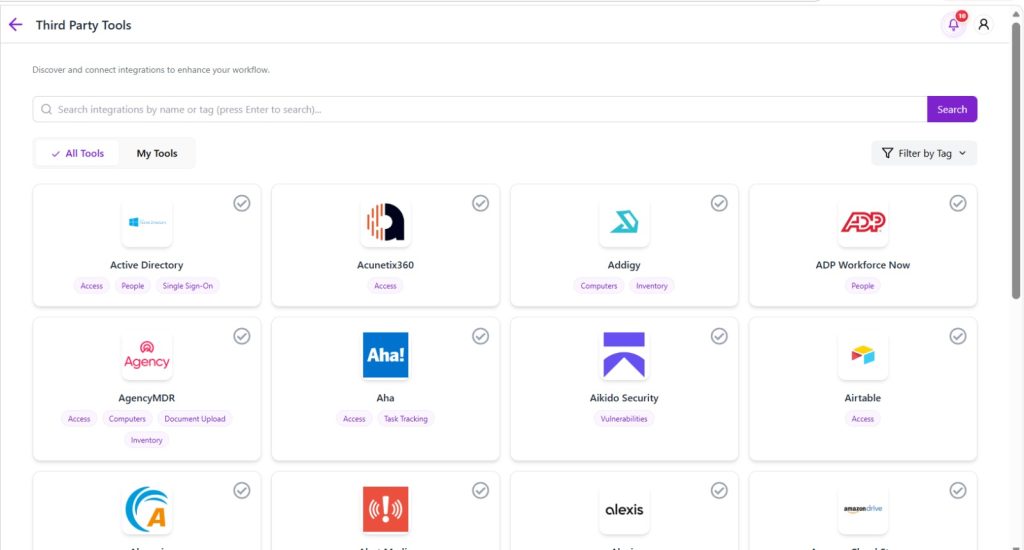Screen dimensions: 1024x550
Task: Click the magnifier icon in search box
Action: [x=46, y=109]
